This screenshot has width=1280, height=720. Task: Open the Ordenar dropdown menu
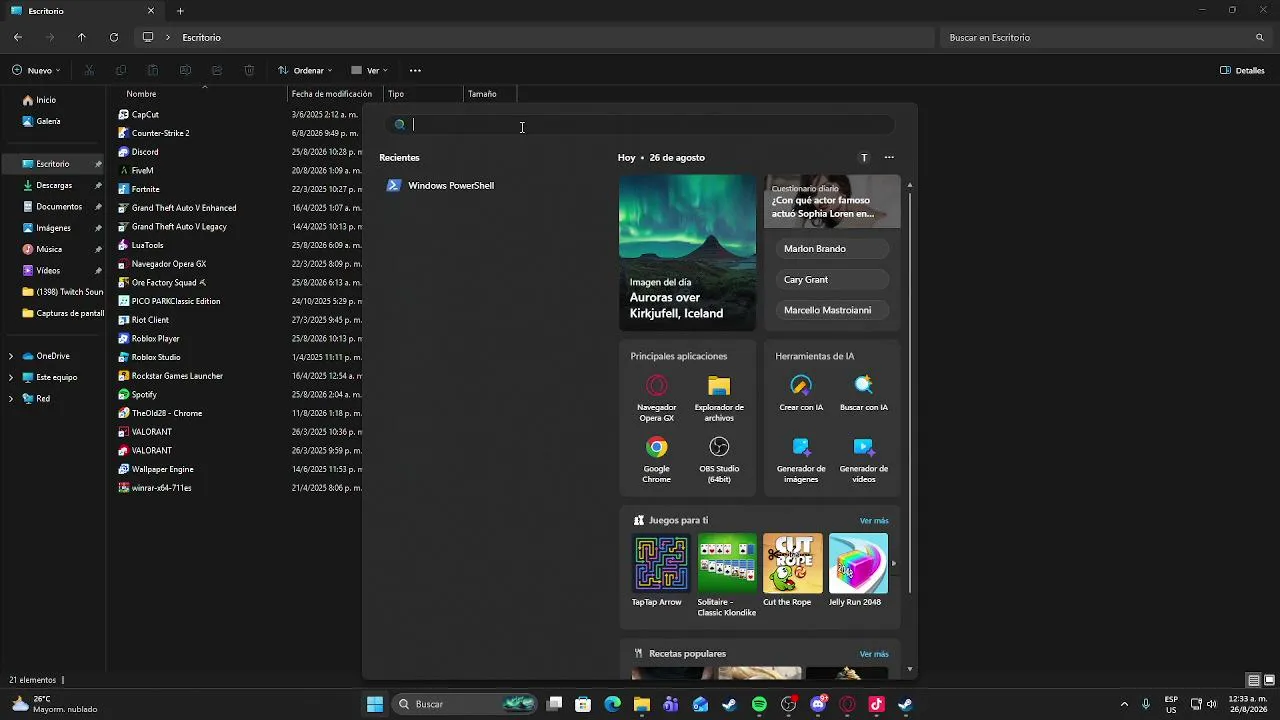305,70
